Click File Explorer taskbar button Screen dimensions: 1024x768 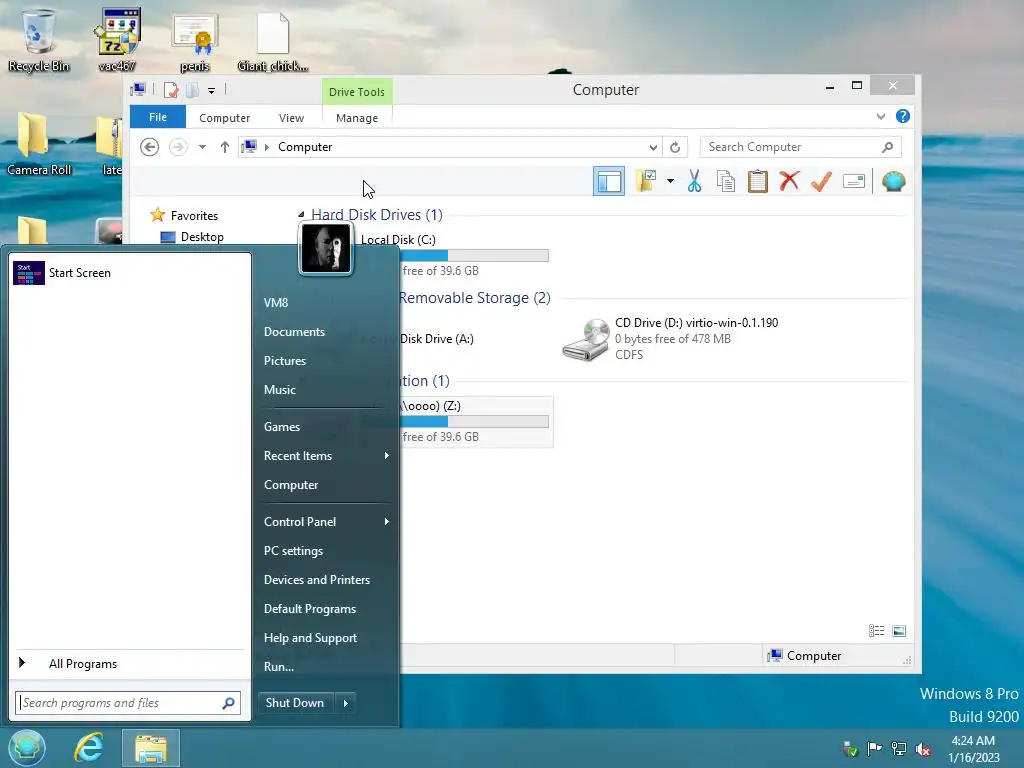[150, 748]
